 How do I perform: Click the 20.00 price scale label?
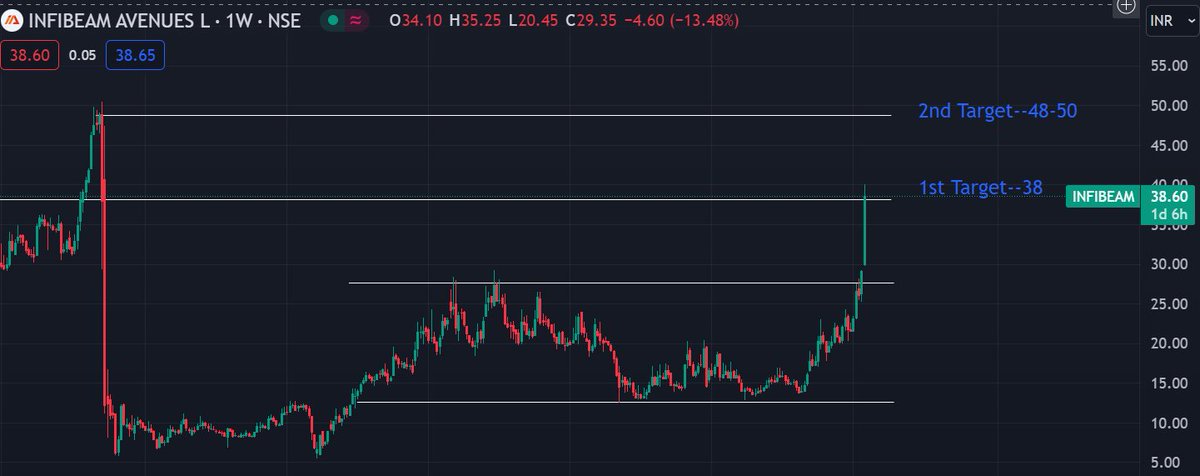tap(1171, 343)
